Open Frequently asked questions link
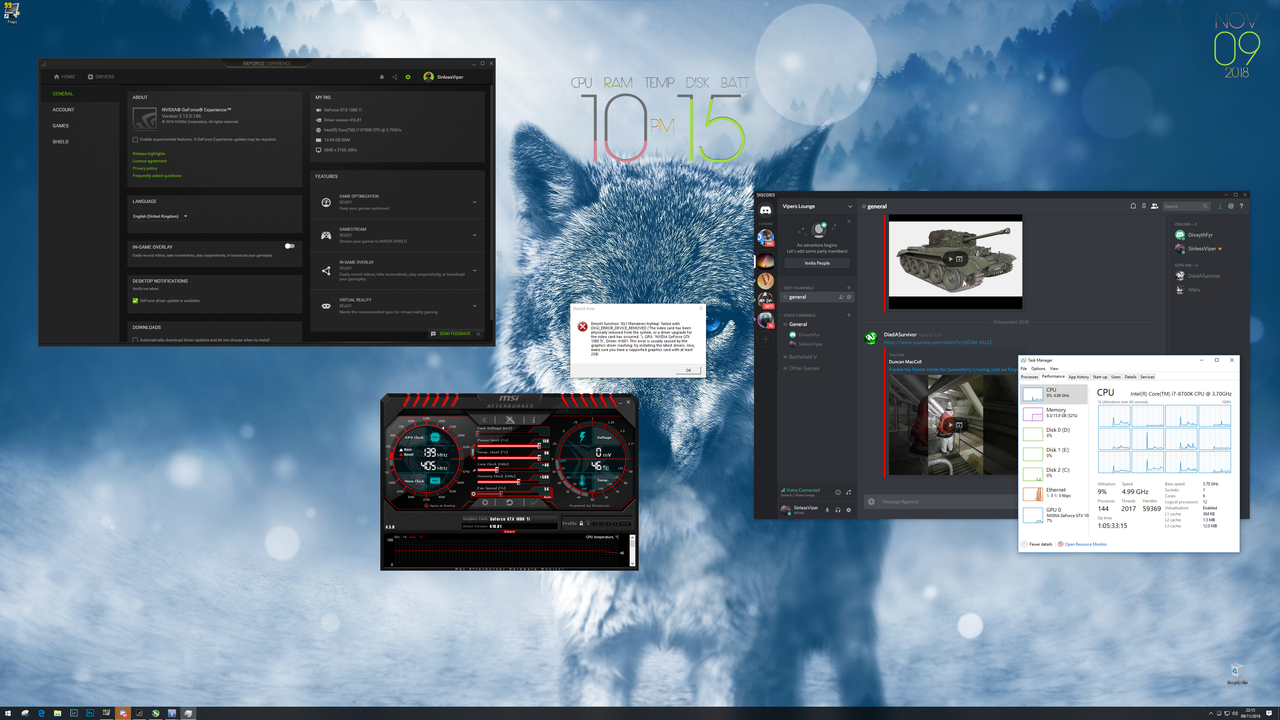1280x720 pixels. tap(157, 176)
